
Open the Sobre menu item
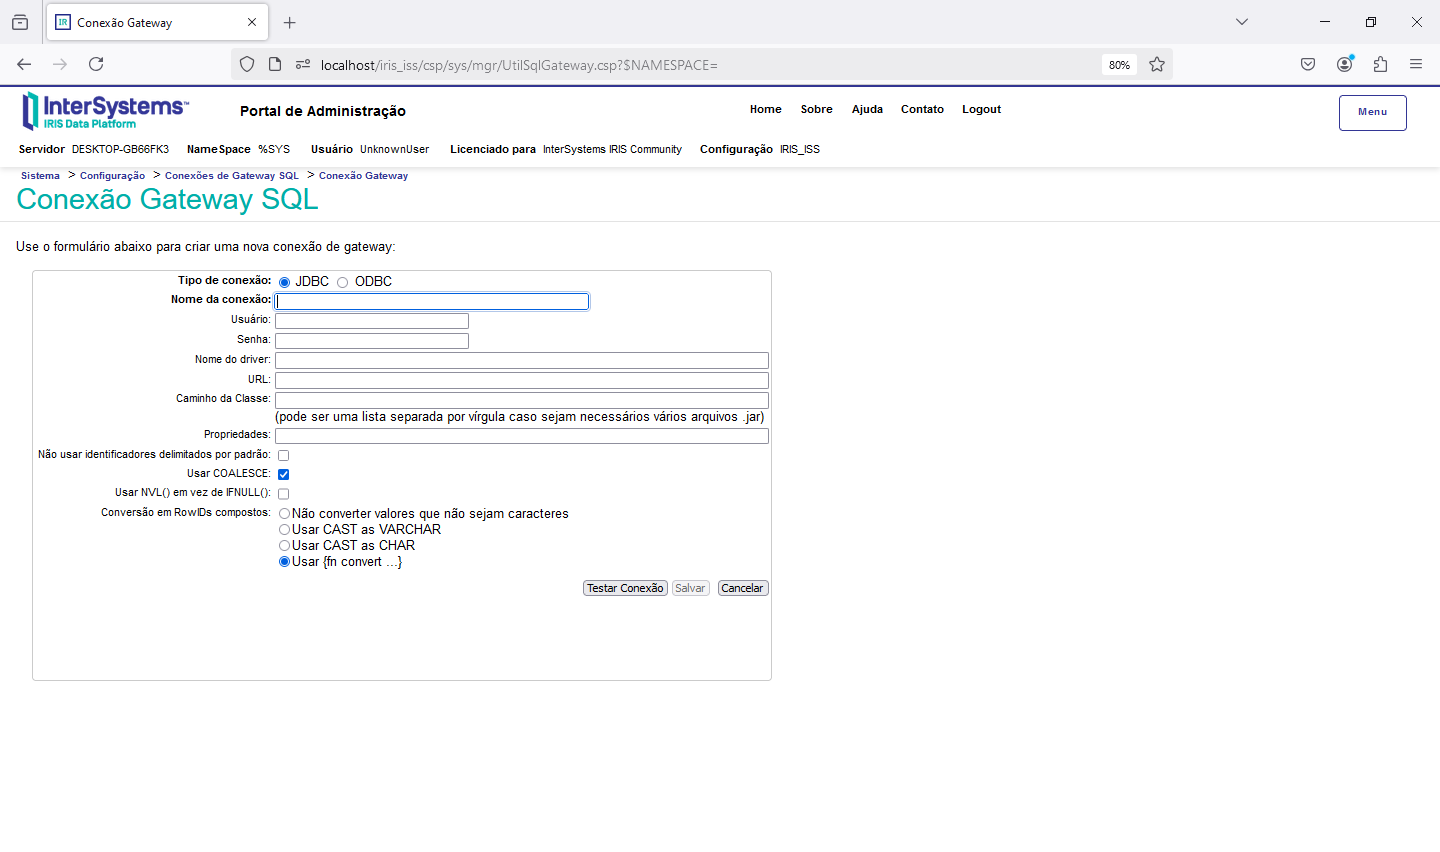(816, 110)
